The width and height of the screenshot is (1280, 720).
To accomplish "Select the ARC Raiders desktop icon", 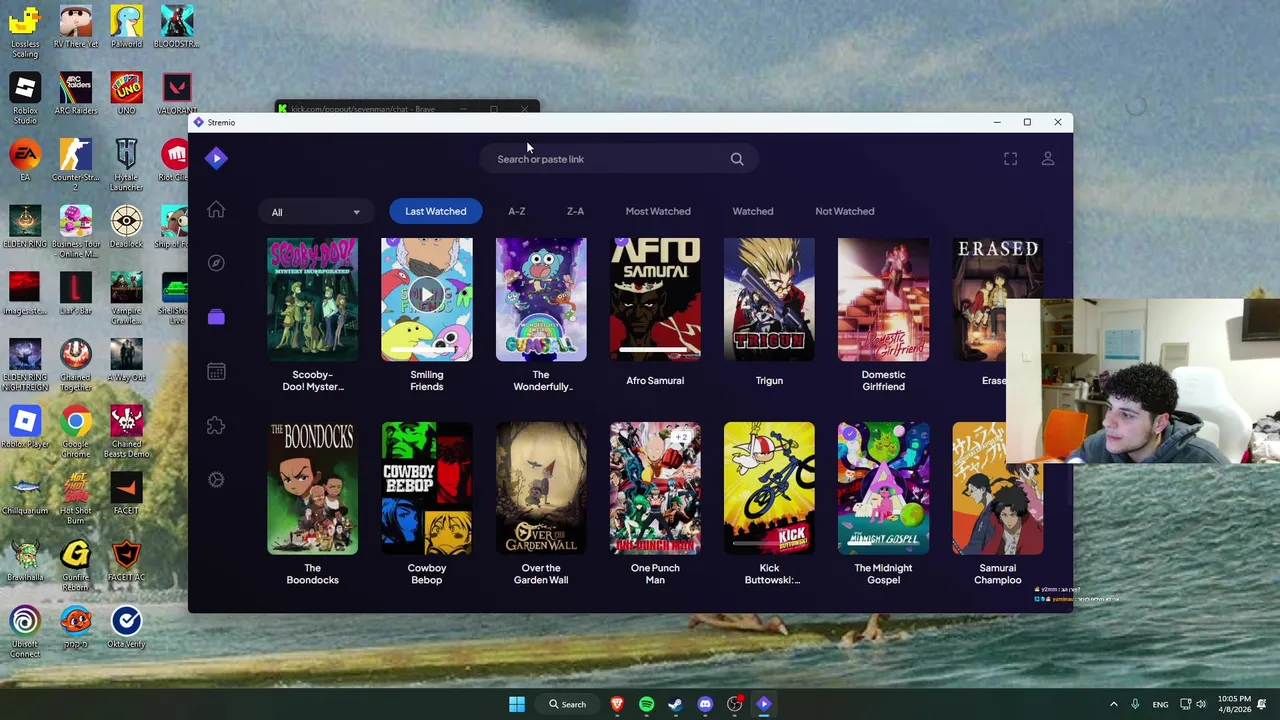I will click(76, 94).
